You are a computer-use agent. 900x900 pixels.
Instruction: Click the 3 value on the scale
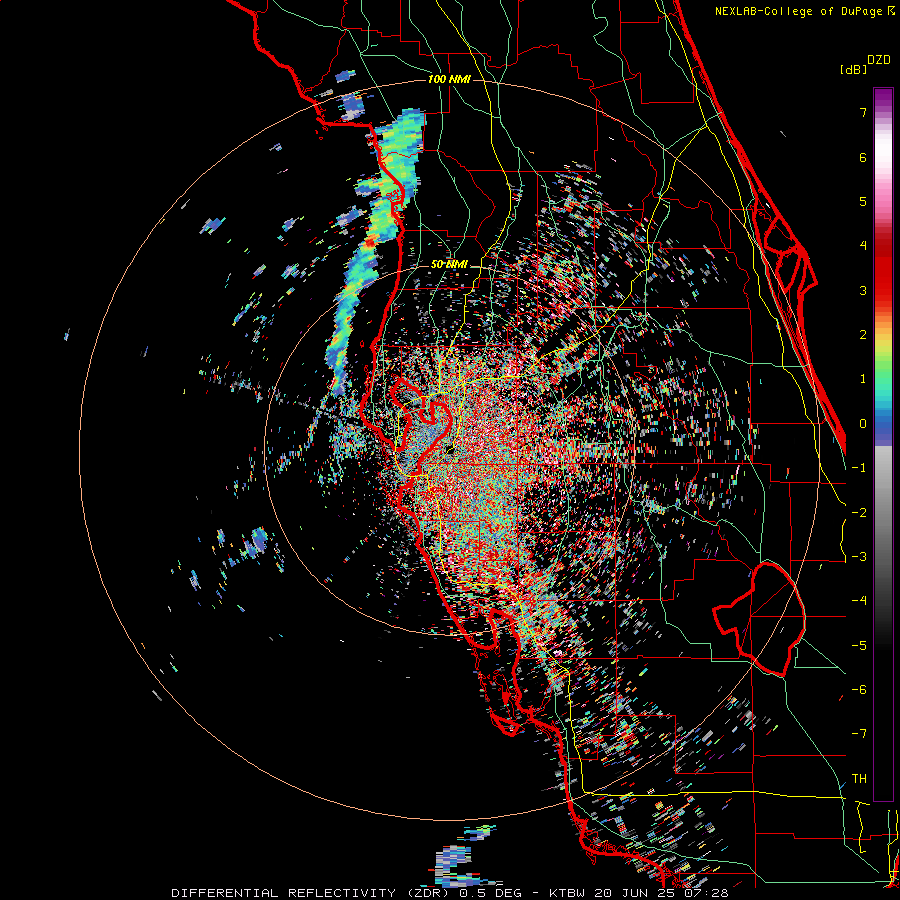[863, 290]
